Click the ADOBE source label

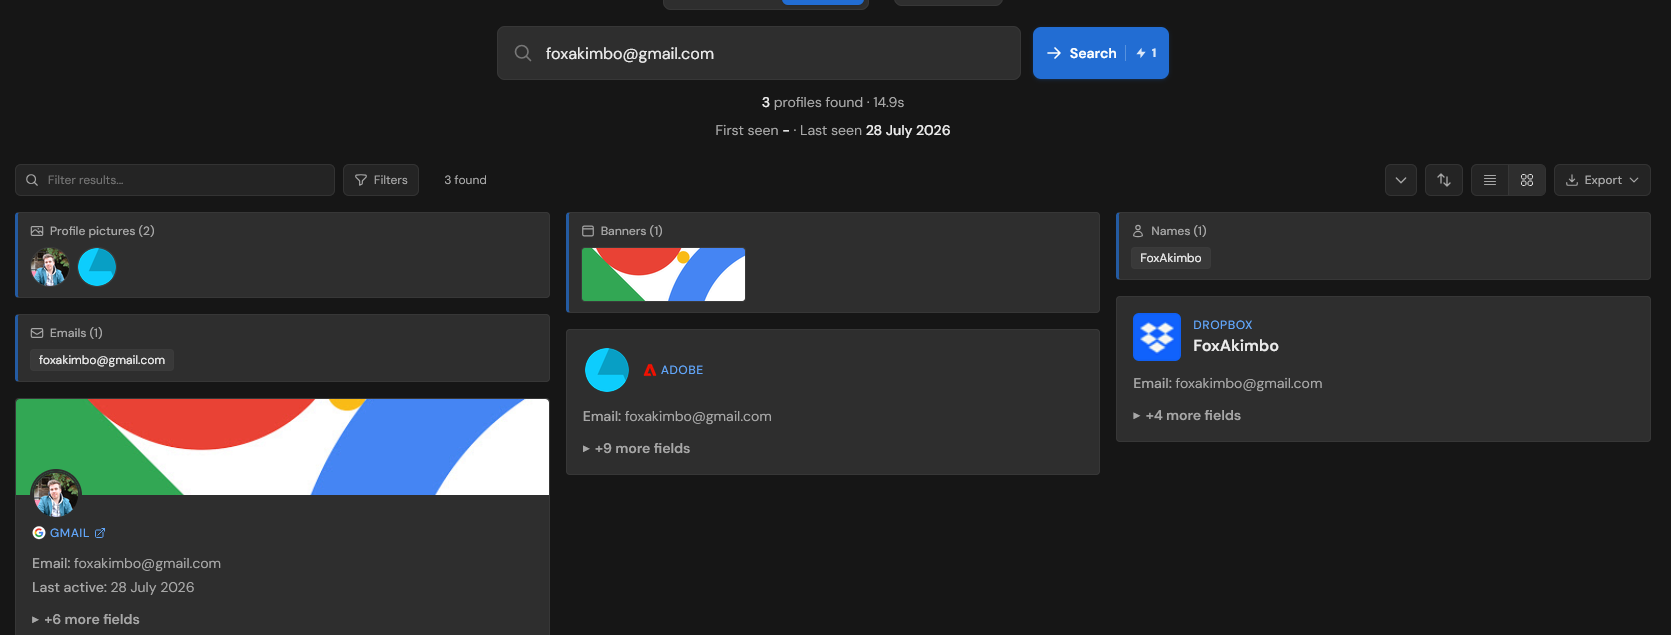pos(682,370)
